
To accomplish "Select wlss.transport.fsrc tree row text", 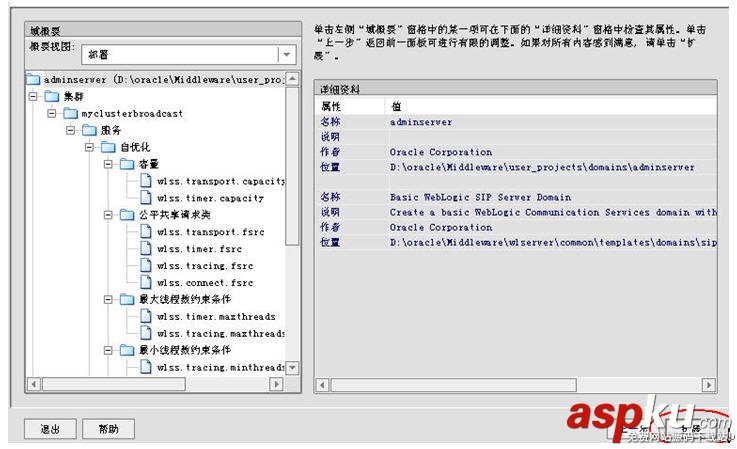I will coord(211,232).
